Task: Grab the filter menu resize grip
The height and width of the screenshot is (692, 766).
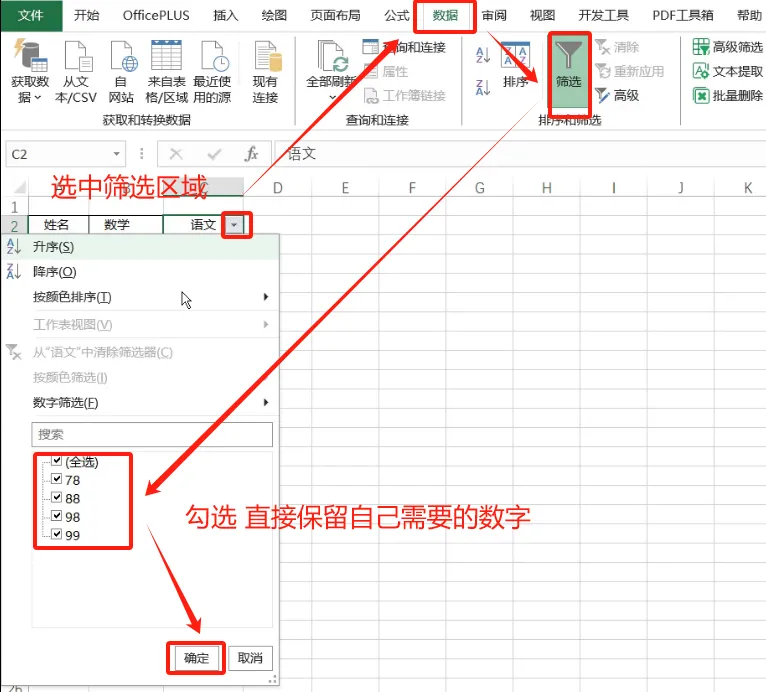Action: 273,679
